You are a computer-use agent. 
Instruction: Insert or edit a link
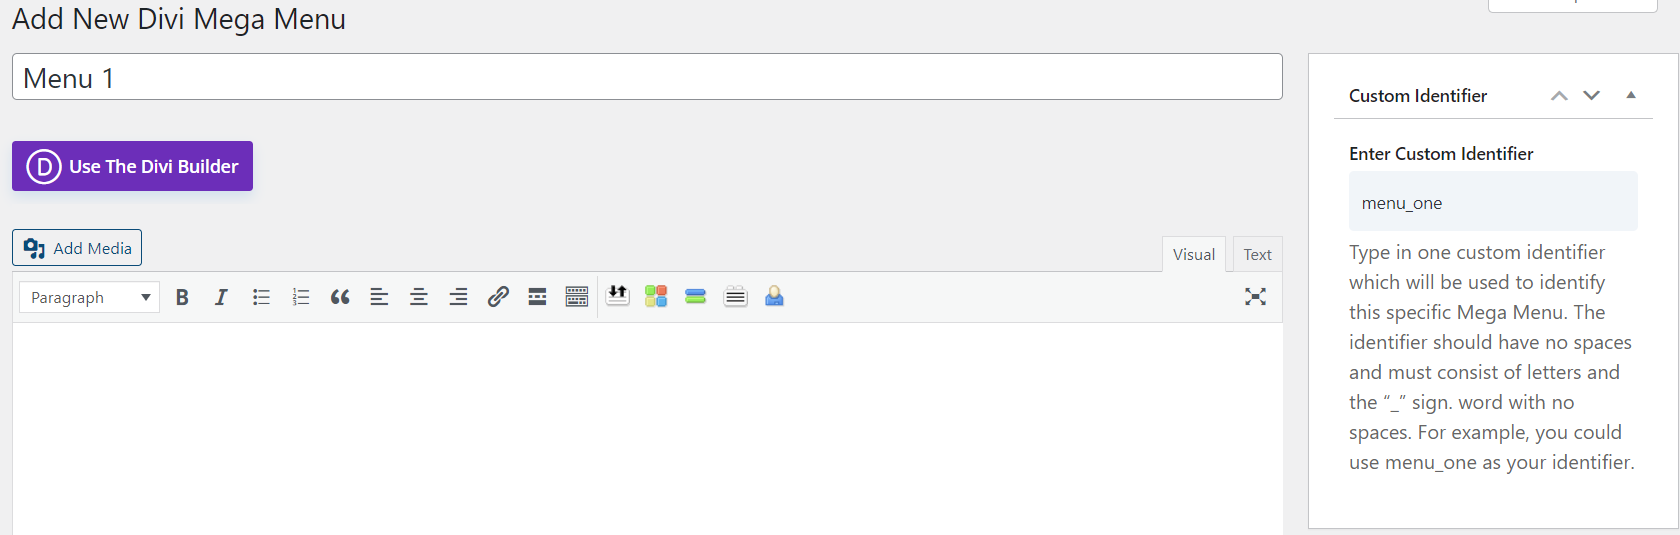tap(498, 297)
